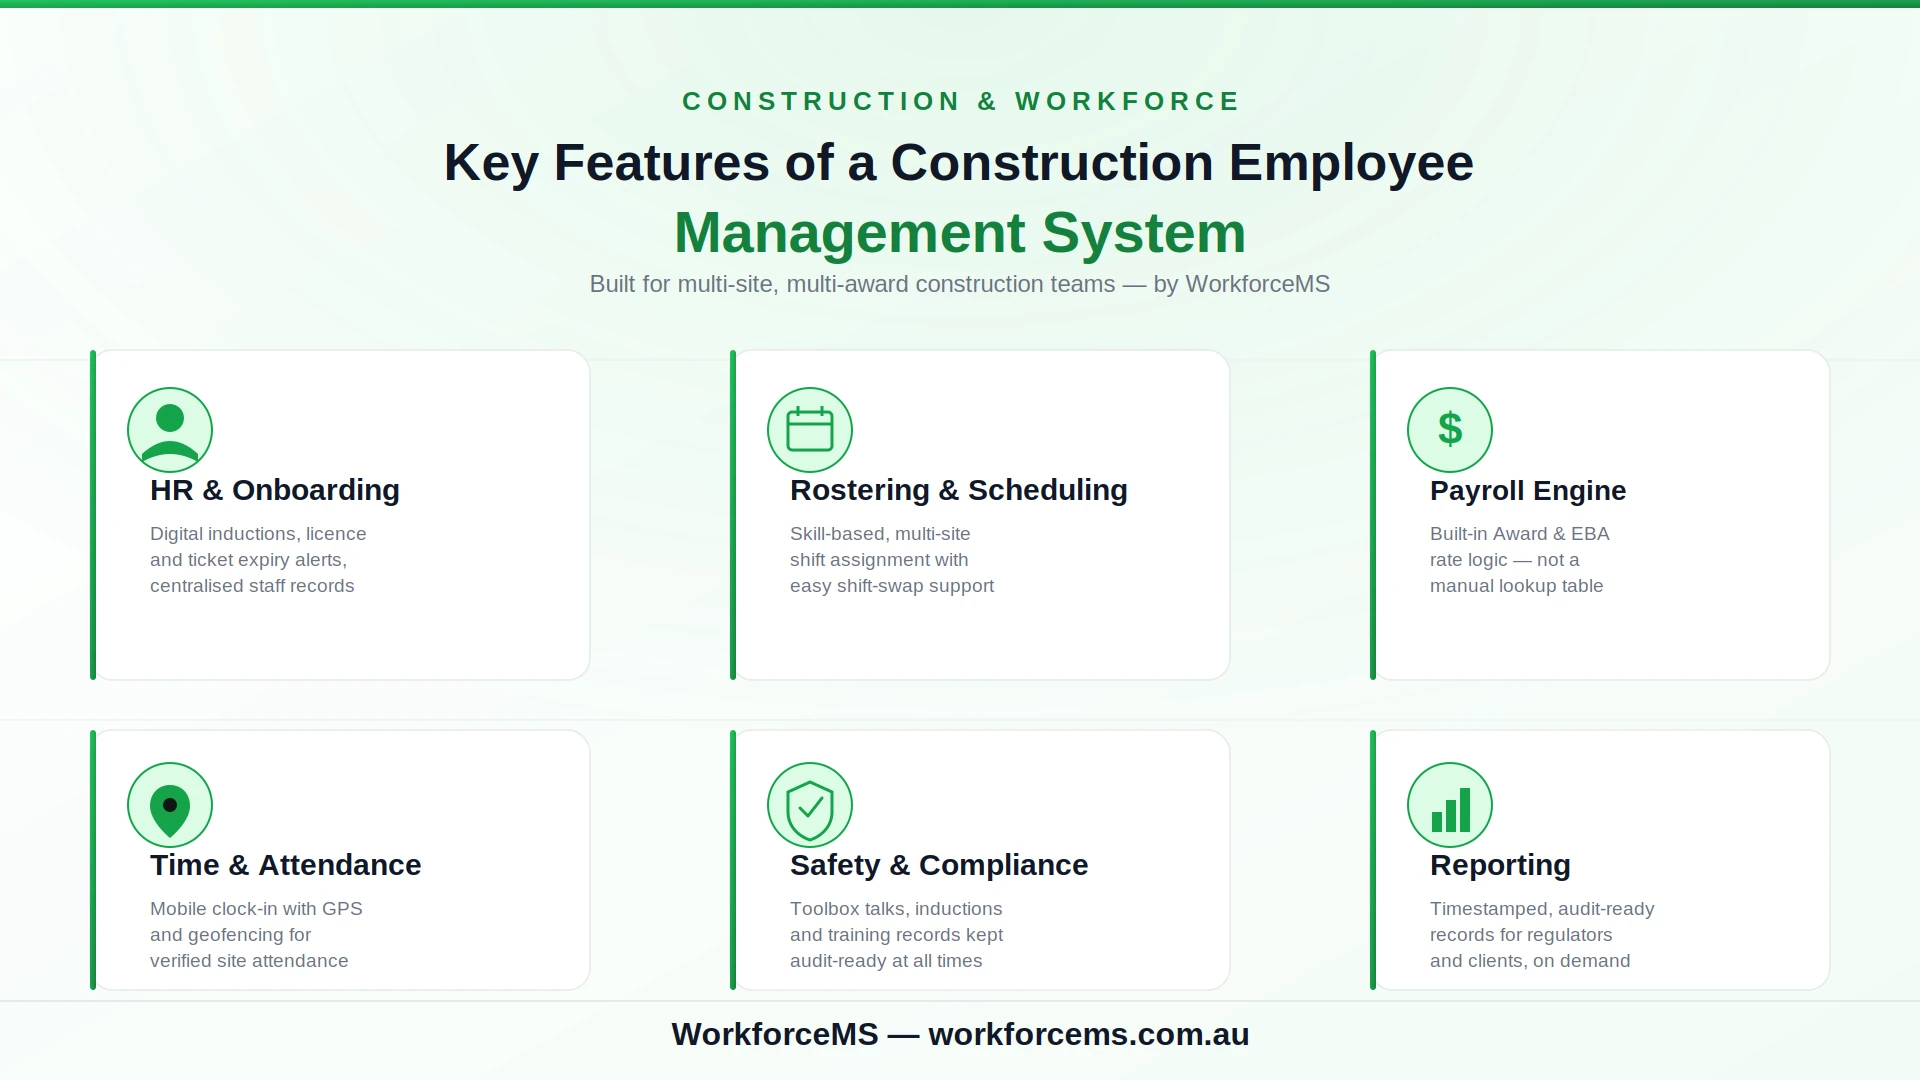Click 'Mobile clock-in with GPS' description text
Image resolution: width=1920 pixels, height=1080 pixels.
pyautogui.click(x=256, y=909)
